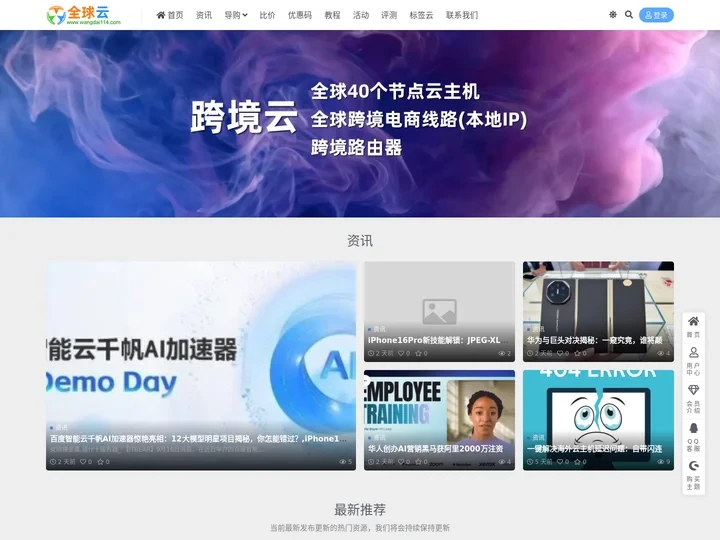Screen dimensions: 720x540
Task: Open the search magnifier icon
Action: coord(629,15)
